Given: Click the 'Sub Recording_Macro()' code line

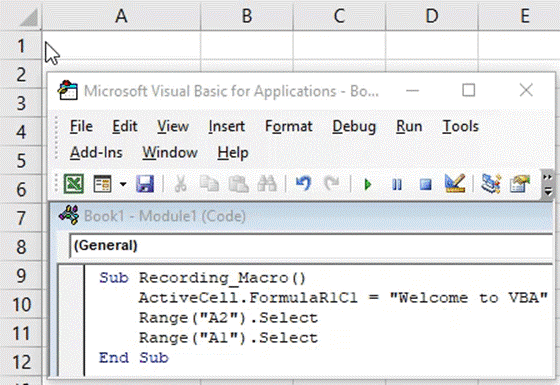Looking at the screenshot, I should tap(202, 278).
